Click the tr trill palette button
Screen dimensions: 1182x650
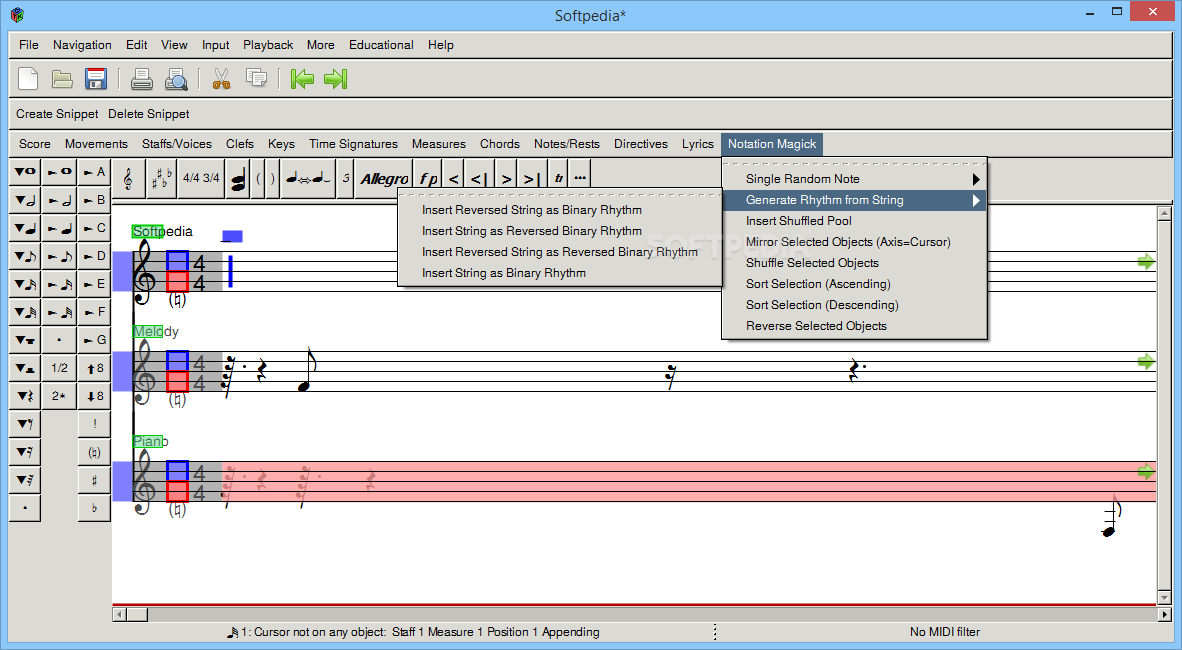(559, 179)
